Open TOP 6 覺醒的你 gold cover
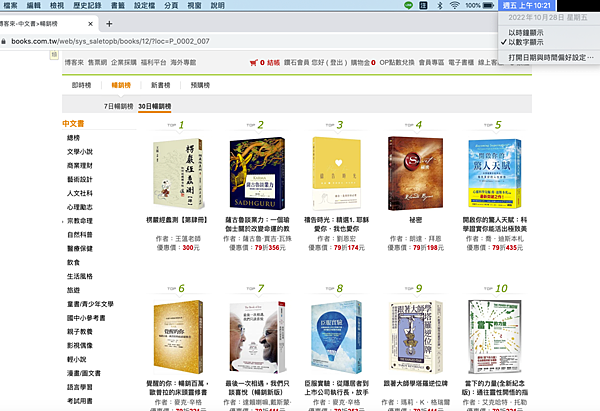 click(178, 337)
